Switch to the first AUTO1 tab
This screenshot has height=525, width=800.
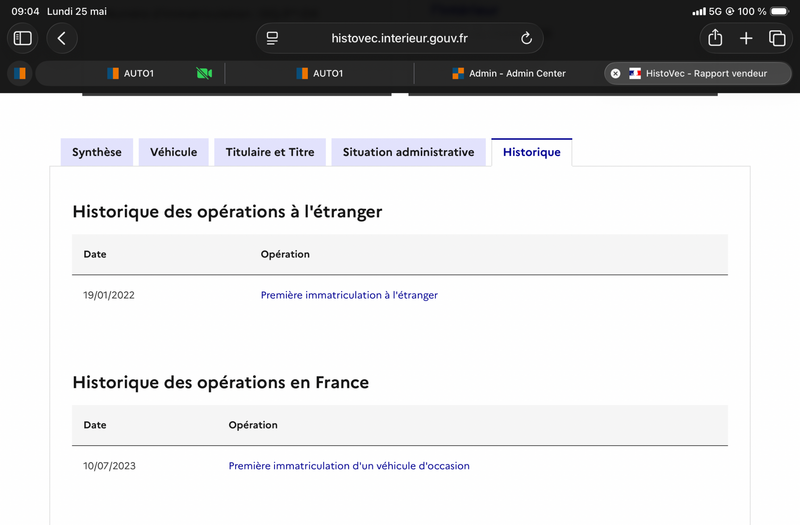[x=131, y=73]
